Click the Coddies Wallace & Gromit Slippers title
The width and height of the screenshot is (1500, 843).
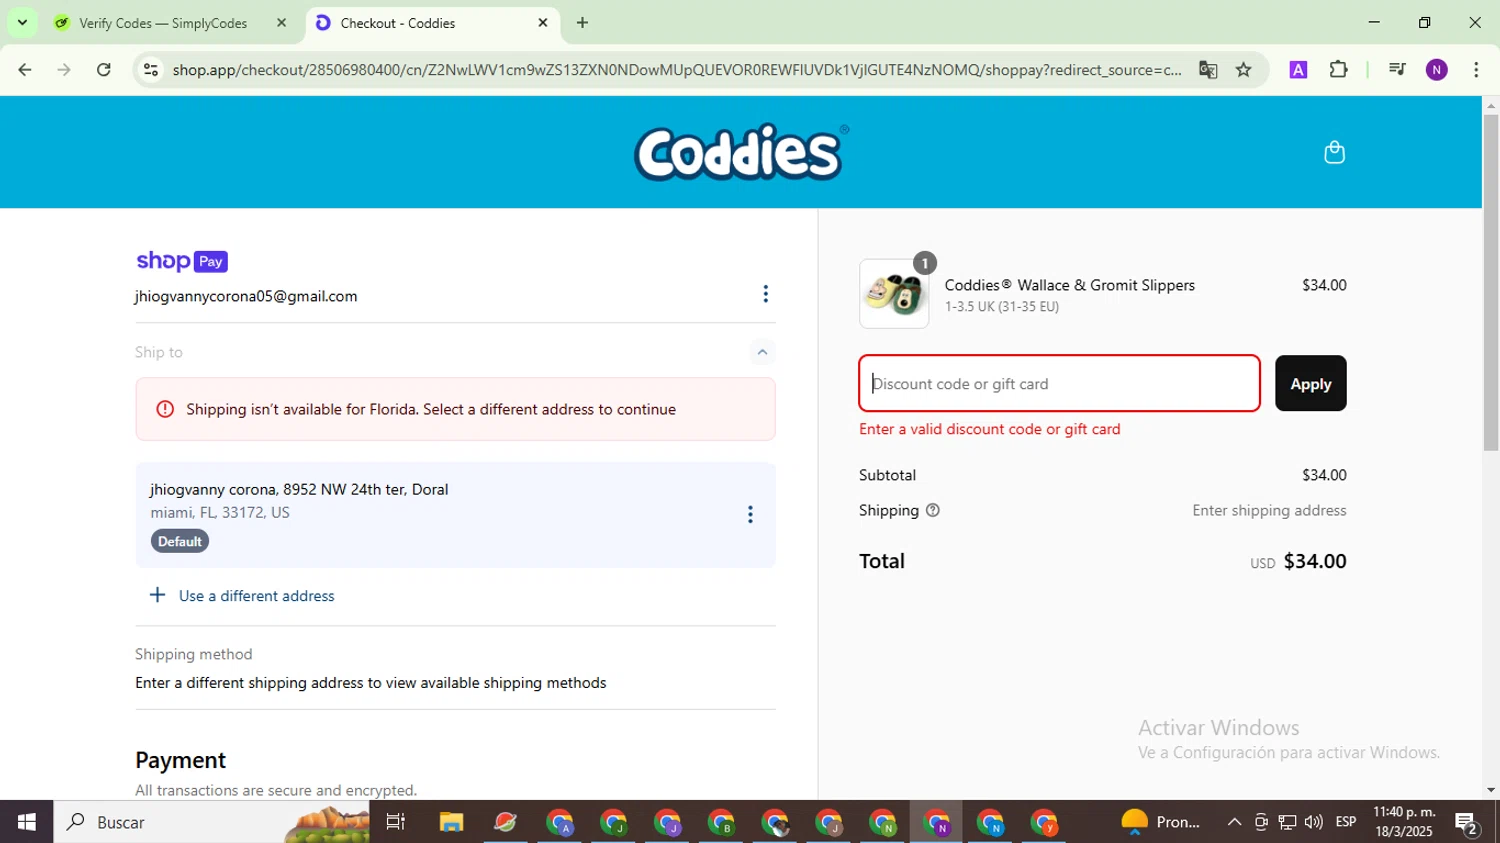[x=1070, y=285]
